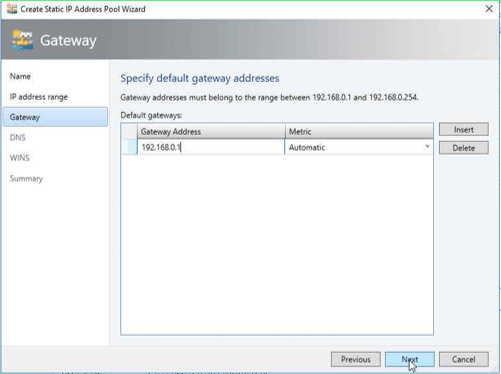Click the gateway range description text
Screen dimensions: 501x374
[269, 97]
